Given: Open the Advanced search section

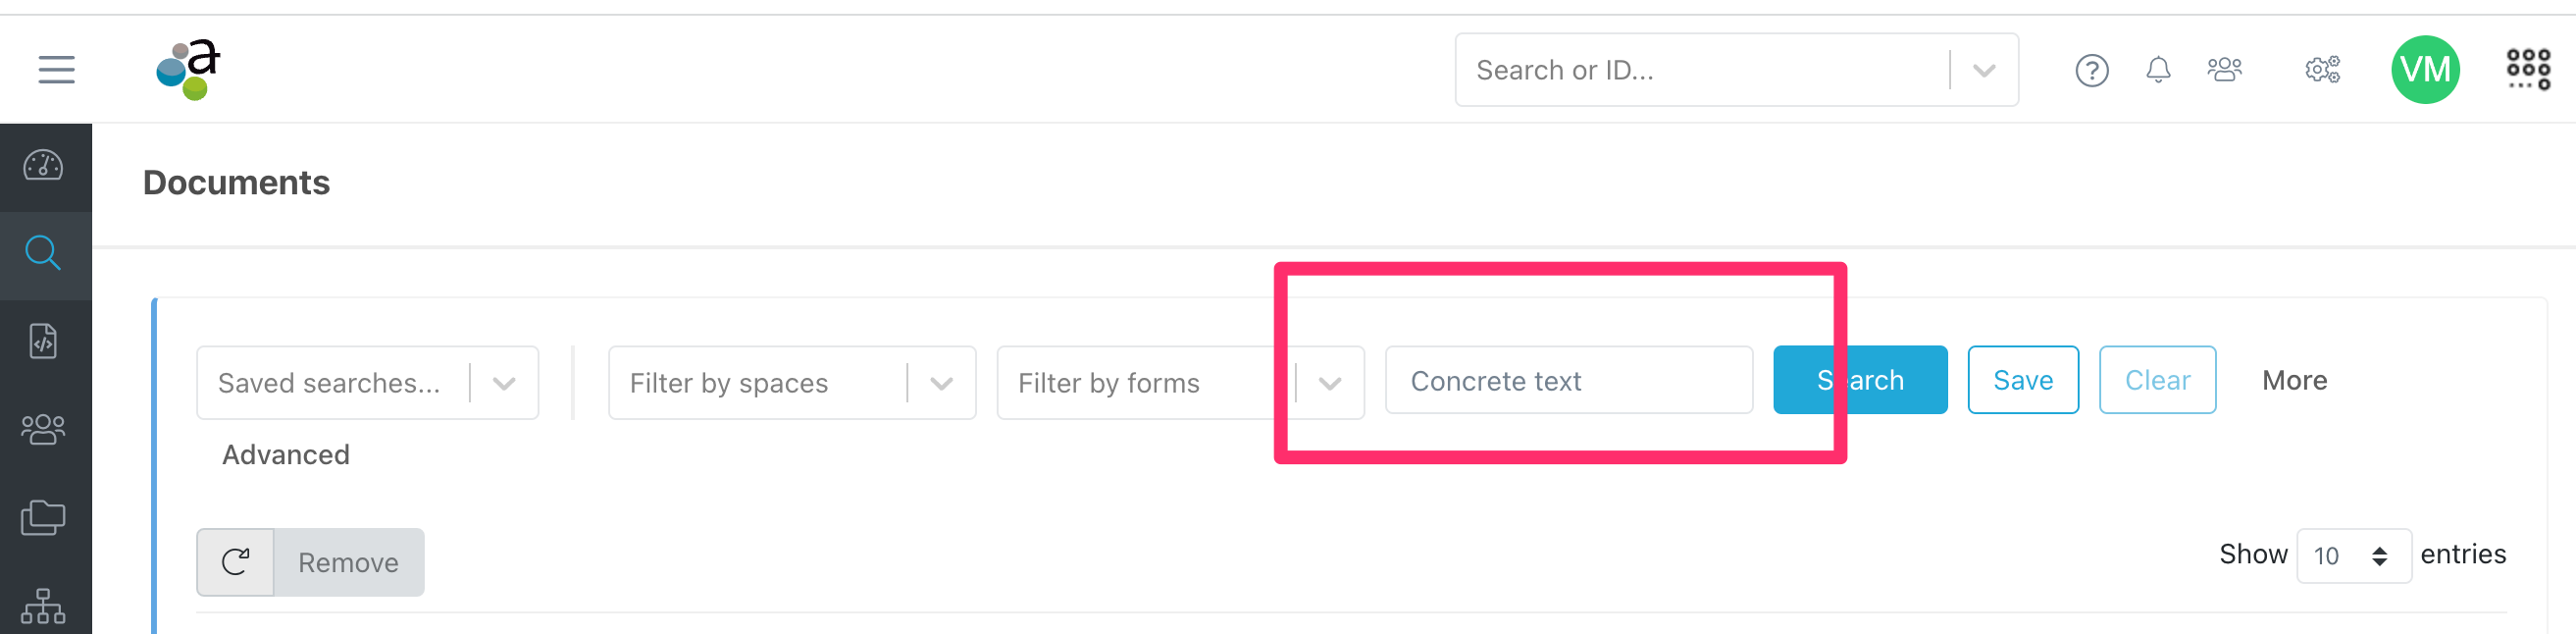Looking at the screenshot, I should click(284, 454).
